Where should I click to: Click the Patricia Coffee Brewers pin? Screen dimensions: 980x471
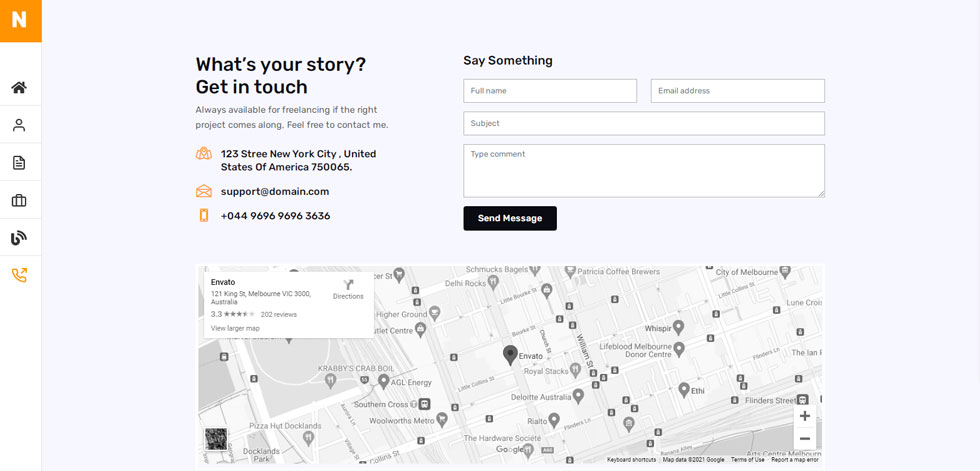point(569,272)
